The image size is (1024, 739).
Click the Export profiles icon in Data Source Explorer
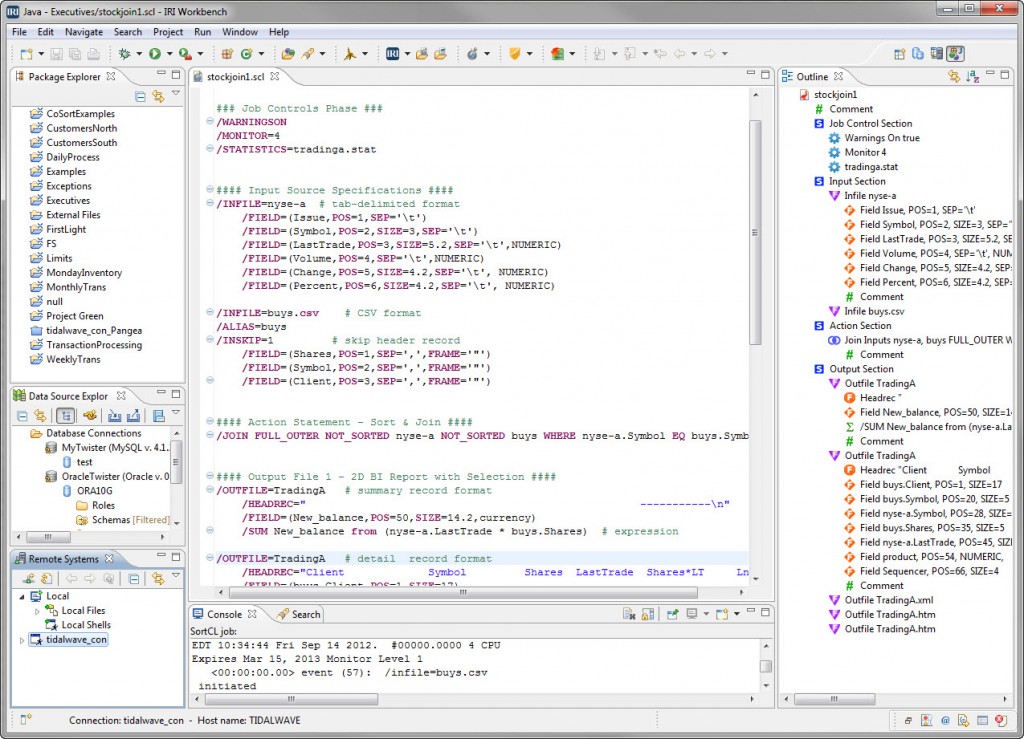pyautogui.click(x=134, y=416)
